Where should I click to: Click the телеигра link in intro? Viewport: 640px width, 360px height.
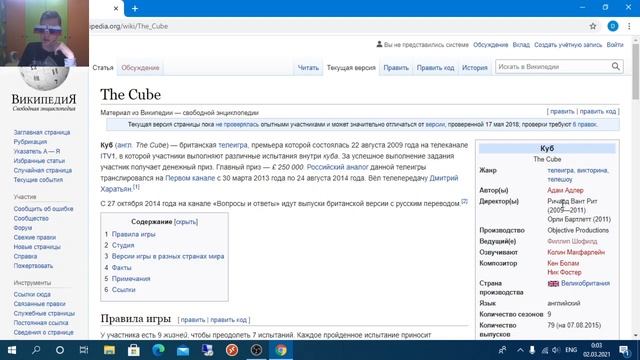(x=233, y=145)
